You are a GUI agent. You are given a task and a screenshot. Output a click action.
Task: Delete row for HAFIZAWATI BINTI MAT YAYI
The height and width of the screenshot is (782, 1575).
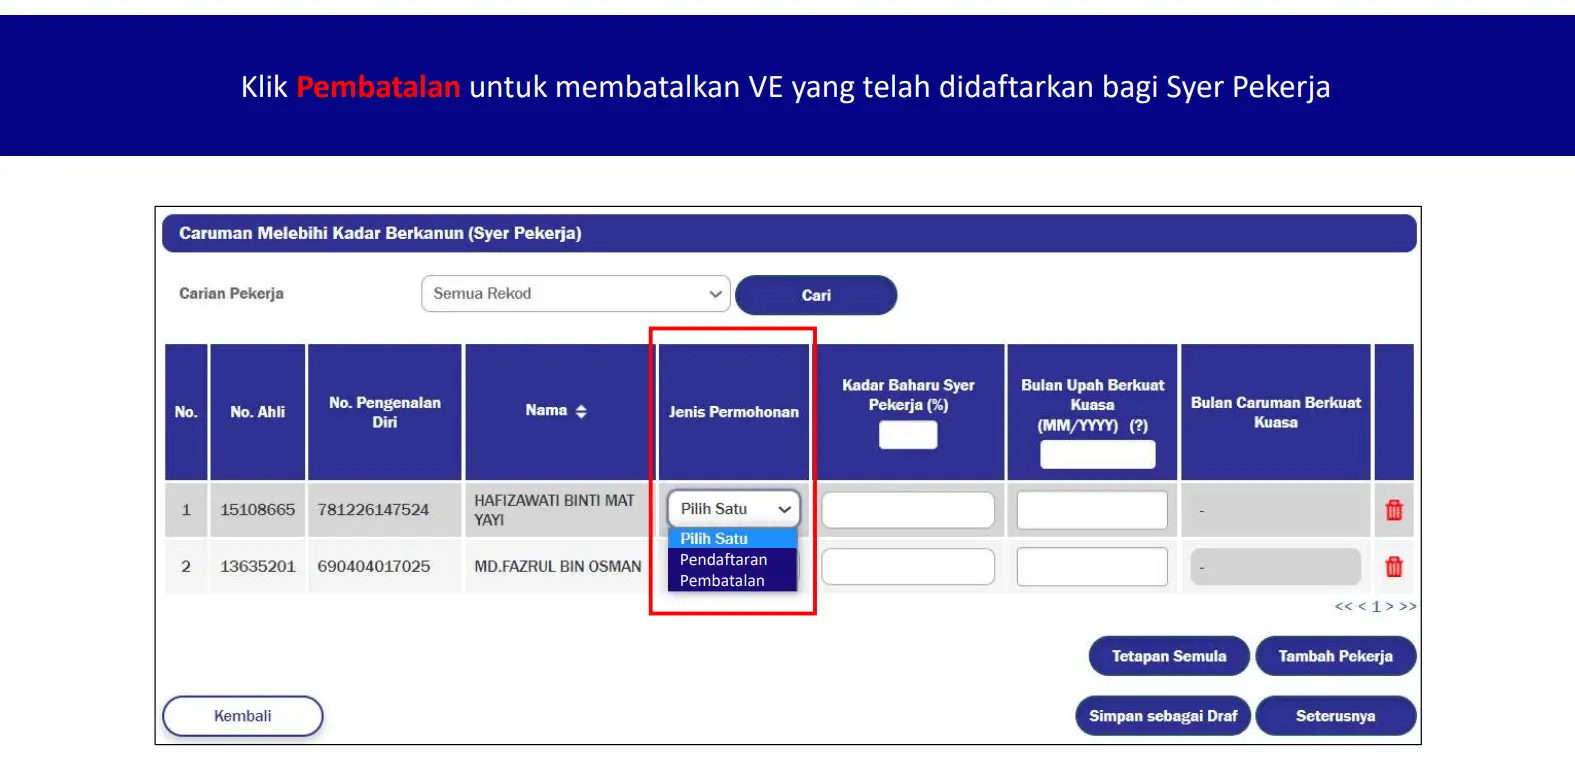pos(1393,510)
